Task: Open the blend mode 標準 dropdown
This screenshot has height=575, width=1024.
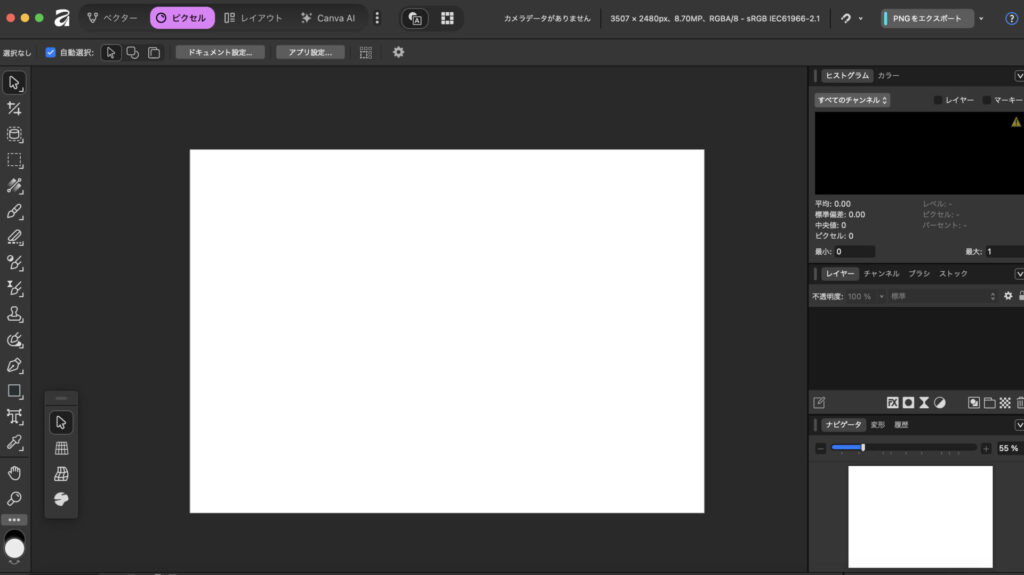Action: 942,296
